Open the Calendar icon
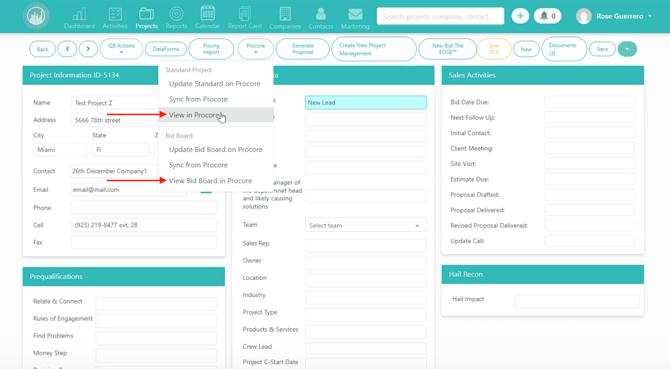670x369 pixels. coord(208,17)
